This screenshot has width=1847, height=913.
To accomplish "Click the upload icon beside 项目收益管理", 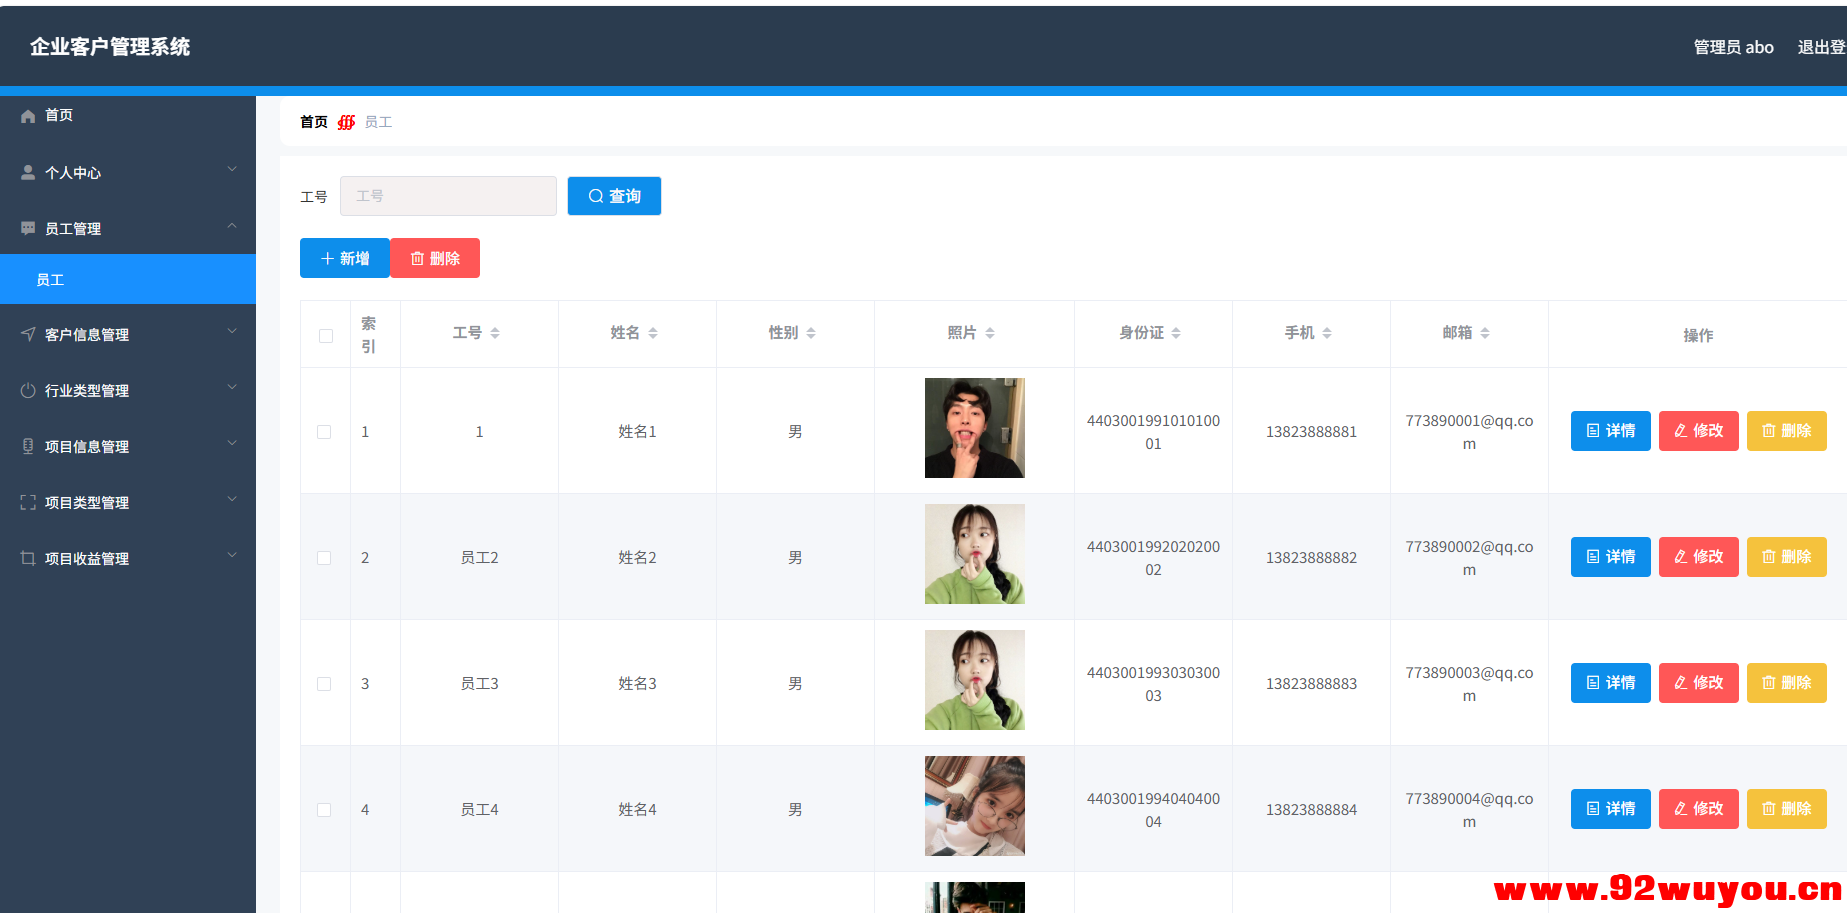I will [x=28, y=558].
